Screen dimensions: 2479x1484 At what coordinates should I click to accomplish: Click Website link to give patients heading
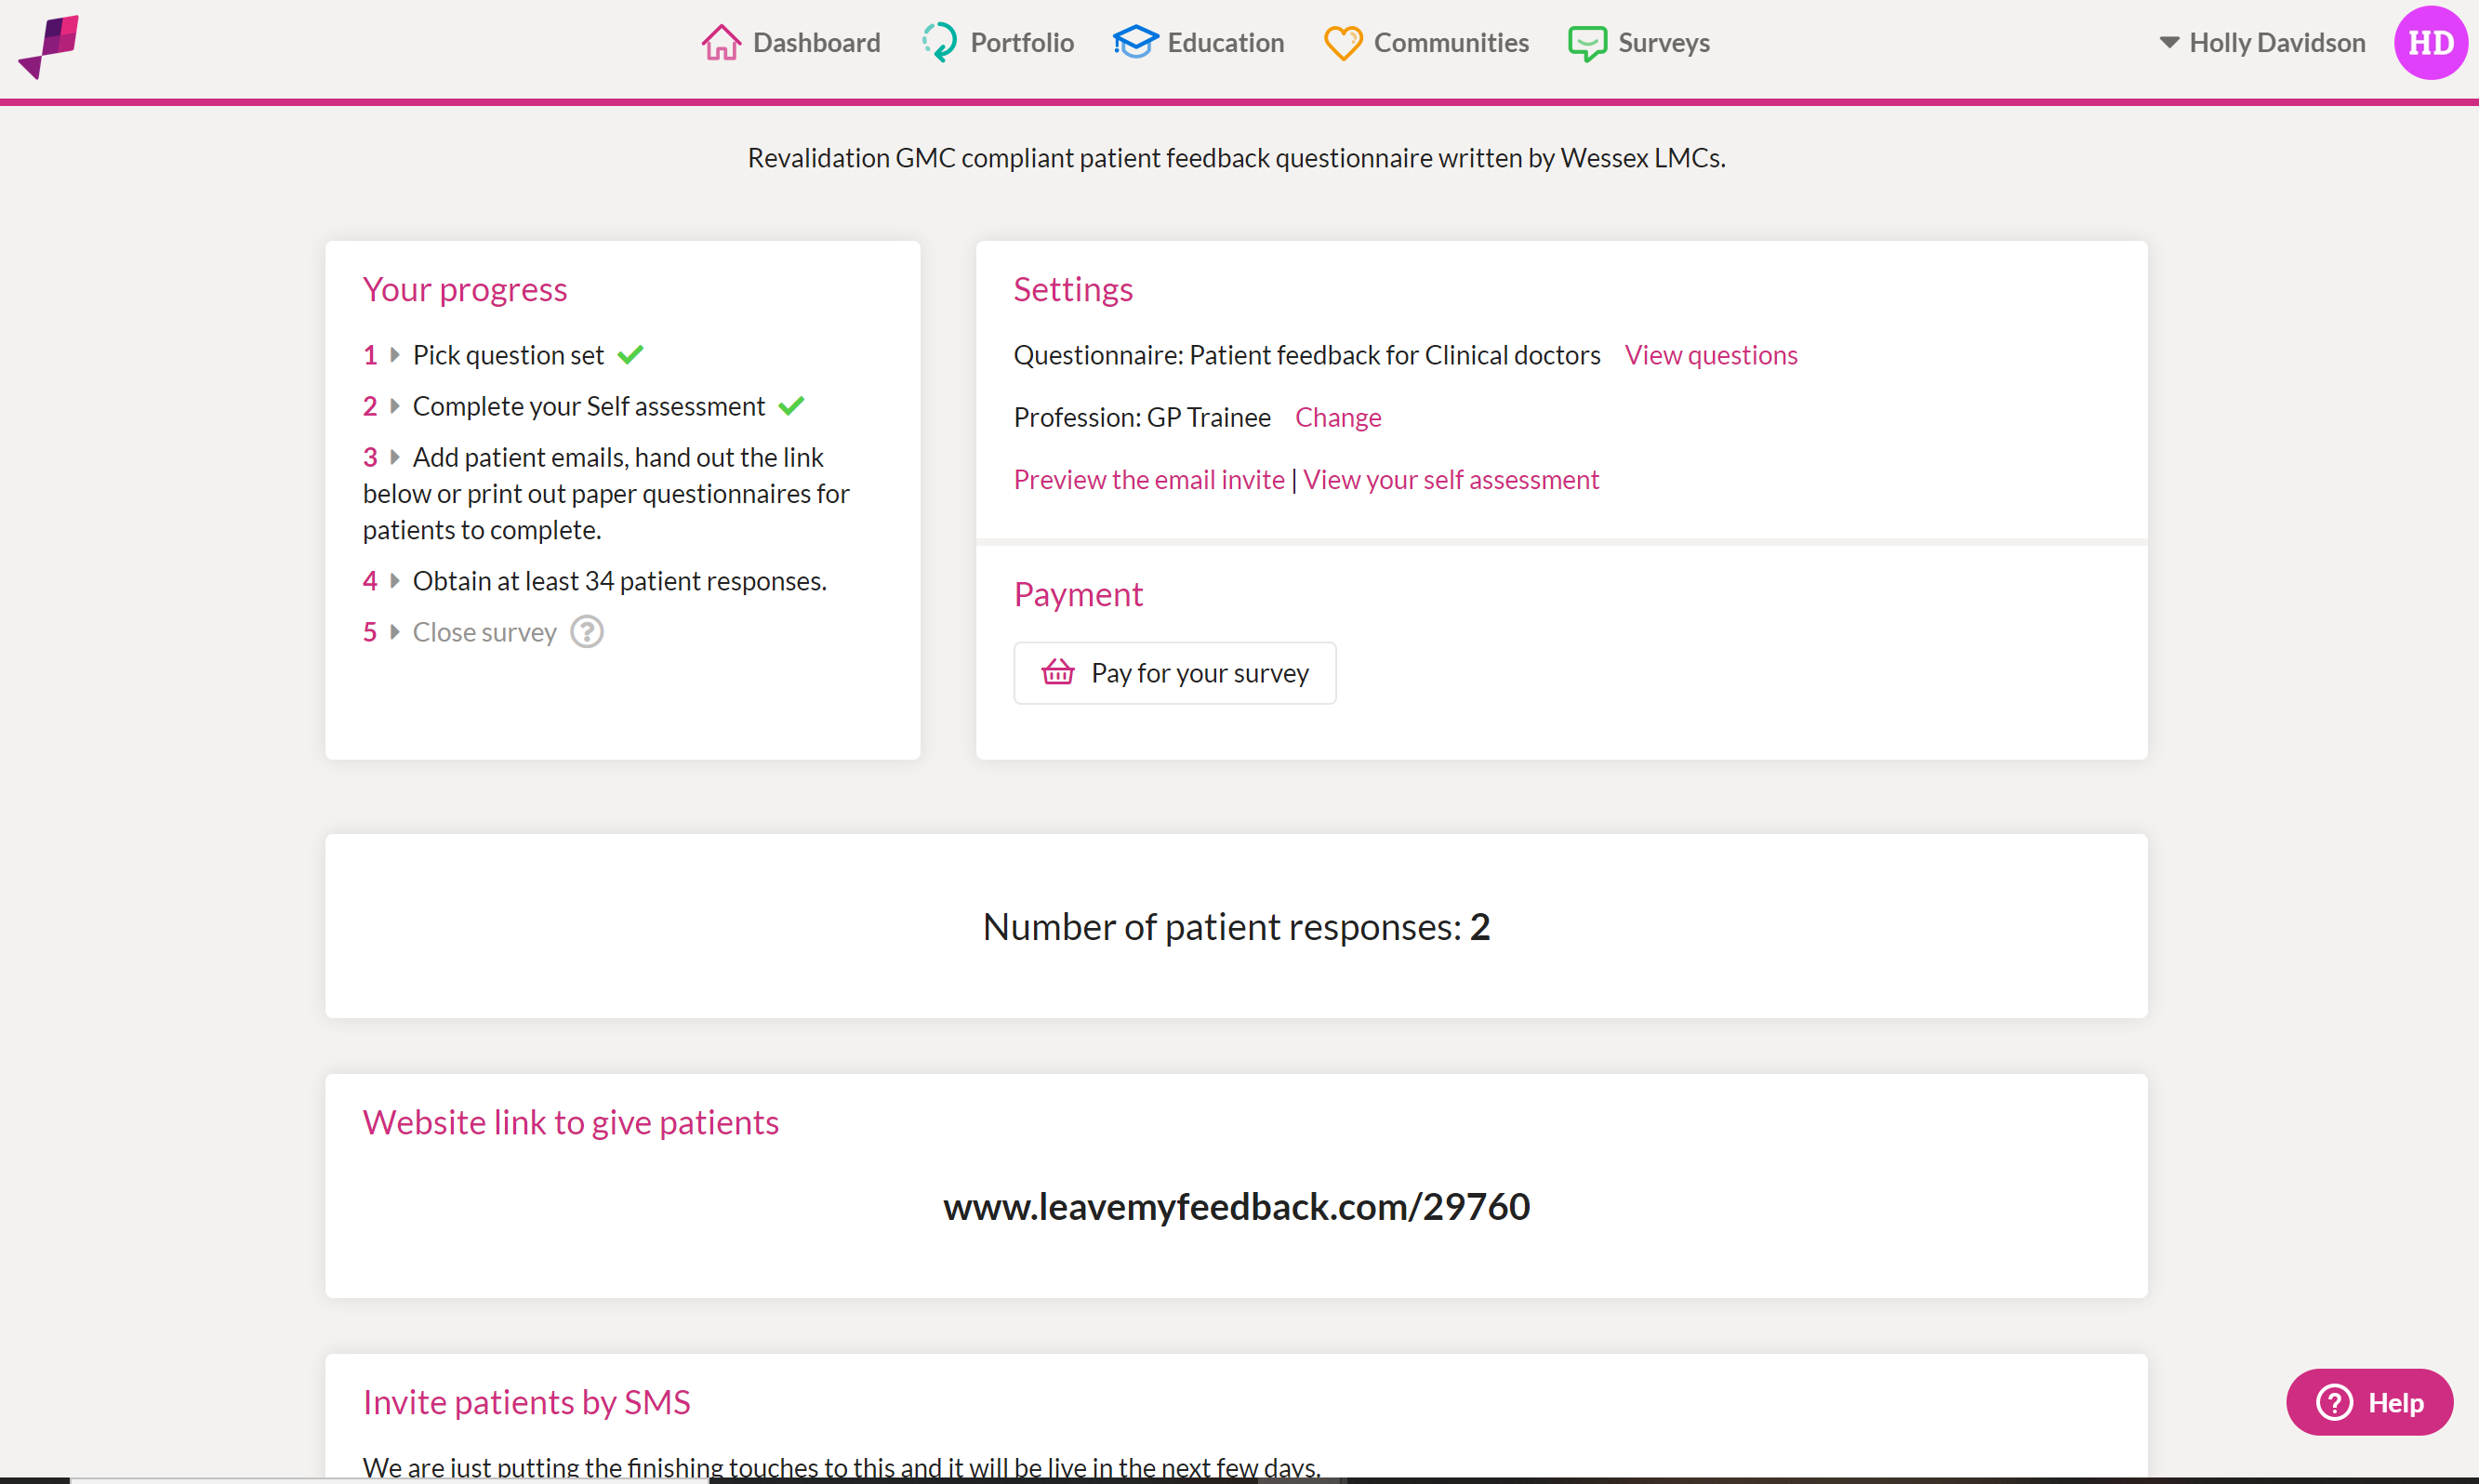(571, 1122)
